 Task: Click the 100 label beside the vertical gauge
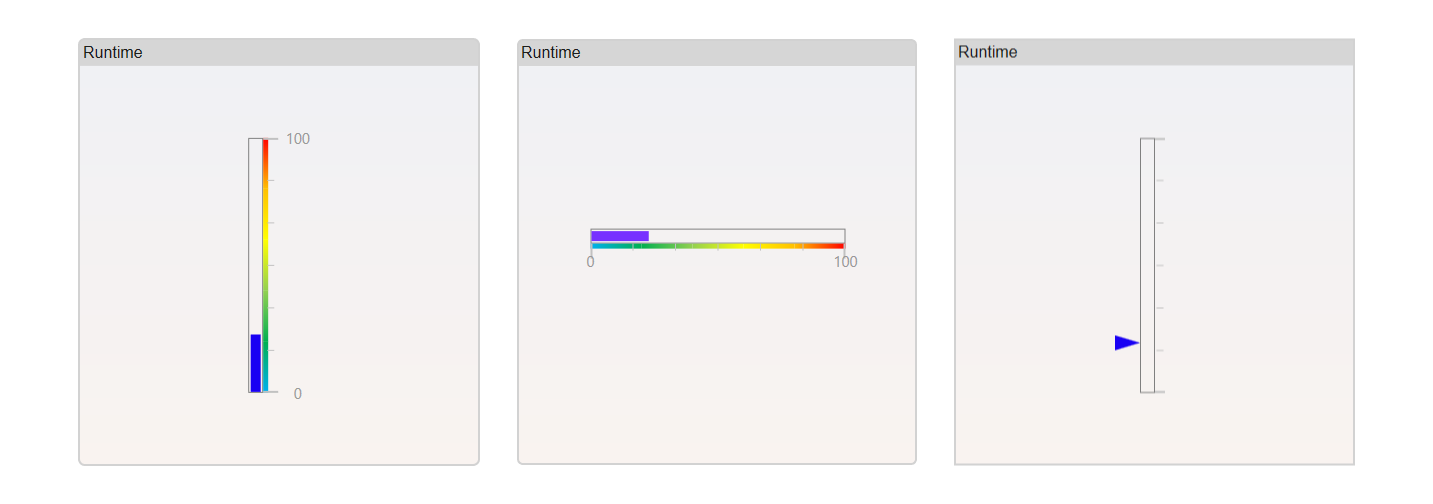298,139
